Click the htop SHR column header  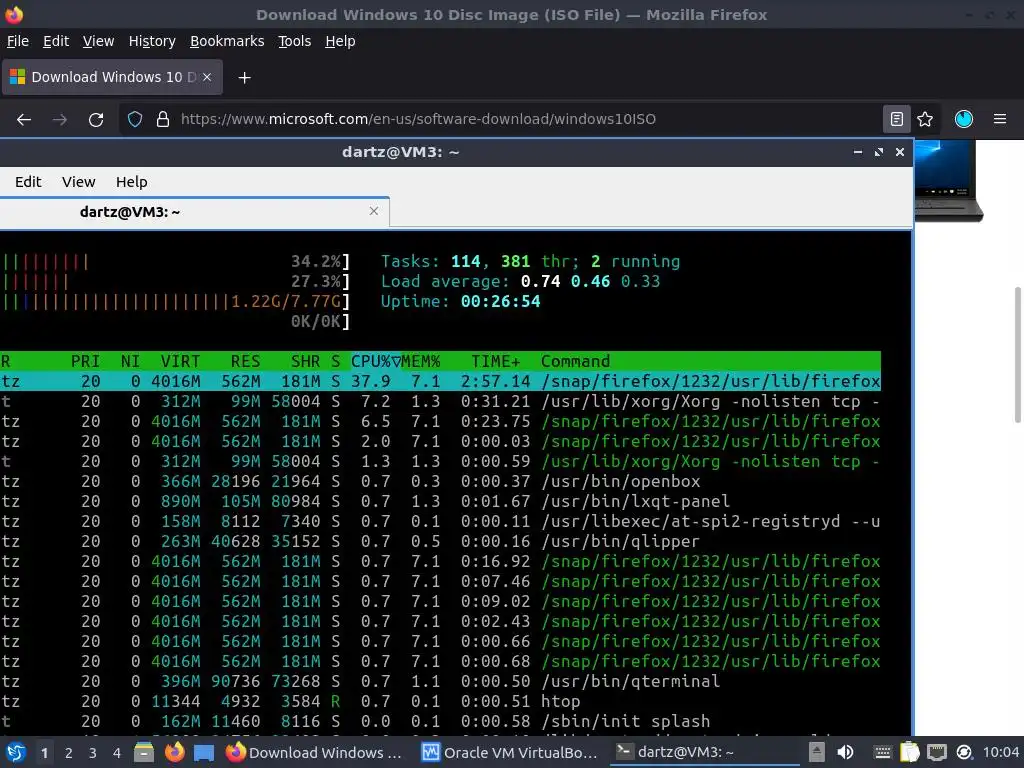click(x=305, y=361)
